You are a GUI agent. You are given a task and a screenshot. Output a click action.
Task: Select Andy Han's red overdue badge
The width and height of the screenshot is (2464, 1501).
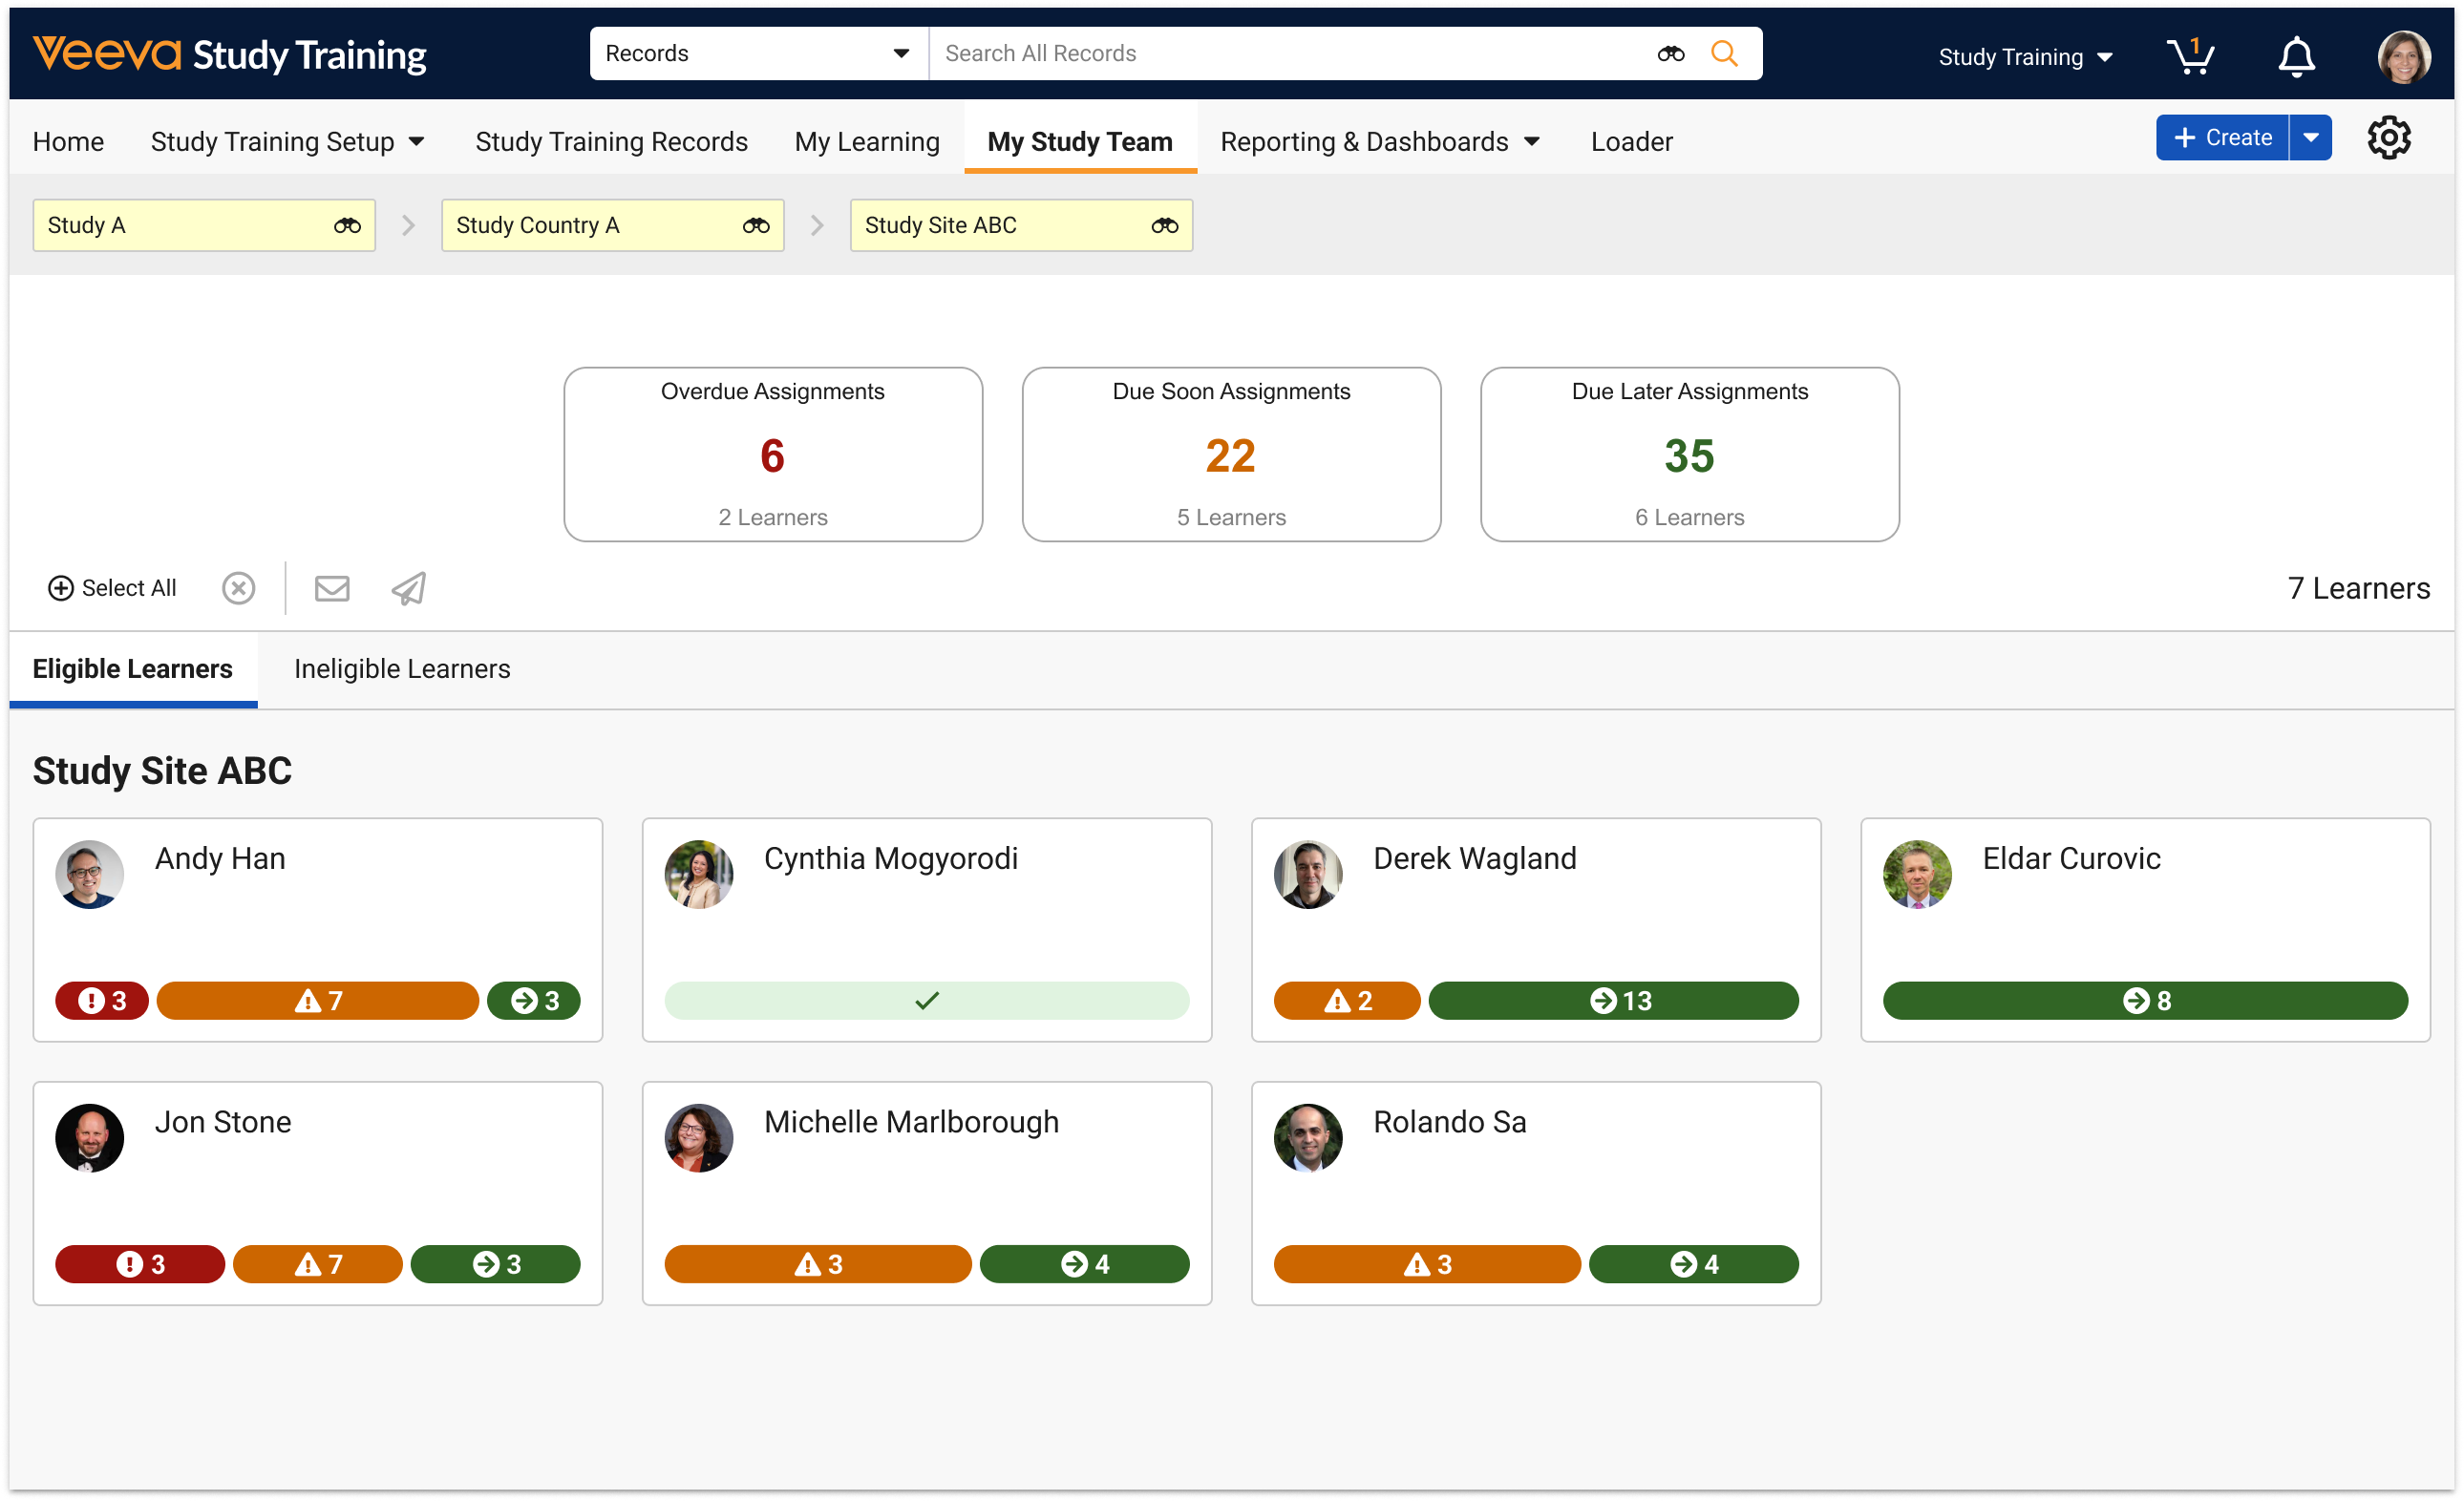(x=102, y=1000)
